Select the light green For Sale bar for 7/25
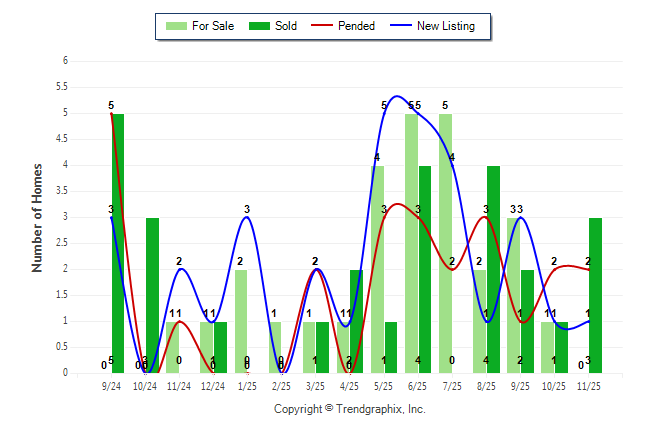Image resolution: width=646 pixels, height=434 pixels. [445, 243]
